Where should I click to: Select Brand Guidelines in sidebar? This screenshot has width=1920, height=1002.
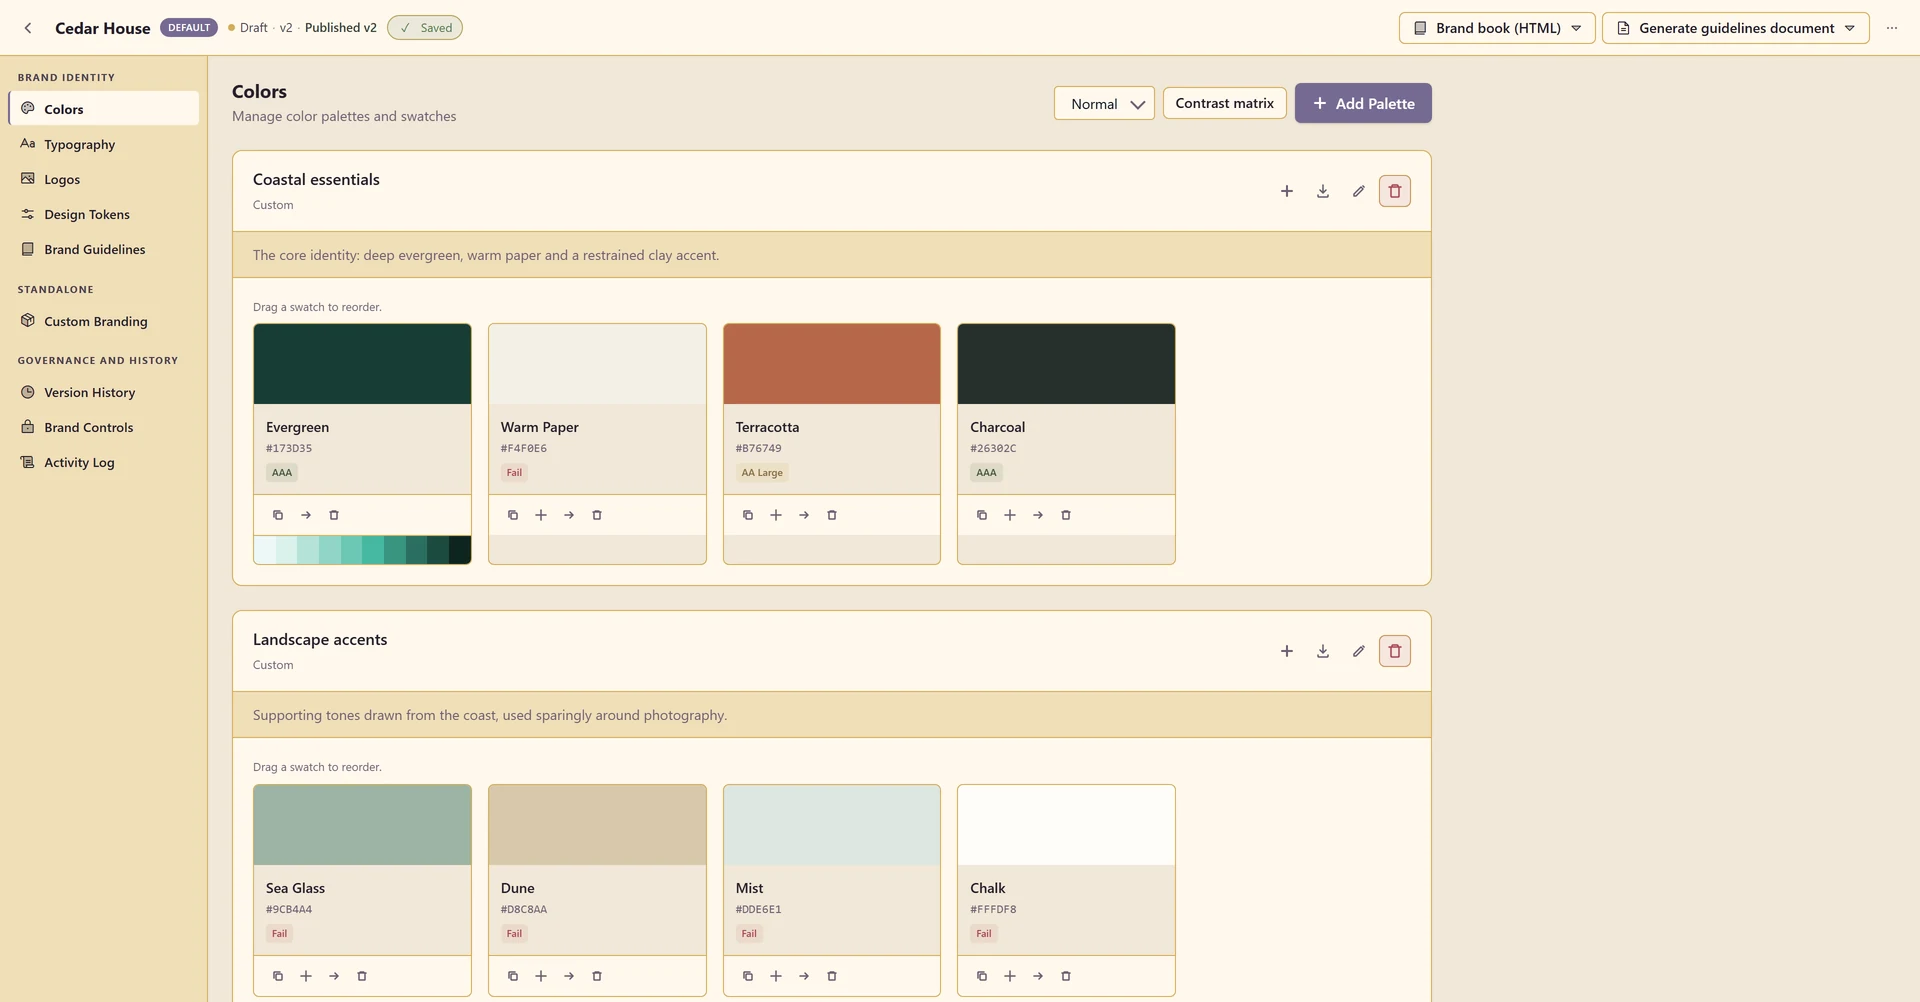pos(104,249)
